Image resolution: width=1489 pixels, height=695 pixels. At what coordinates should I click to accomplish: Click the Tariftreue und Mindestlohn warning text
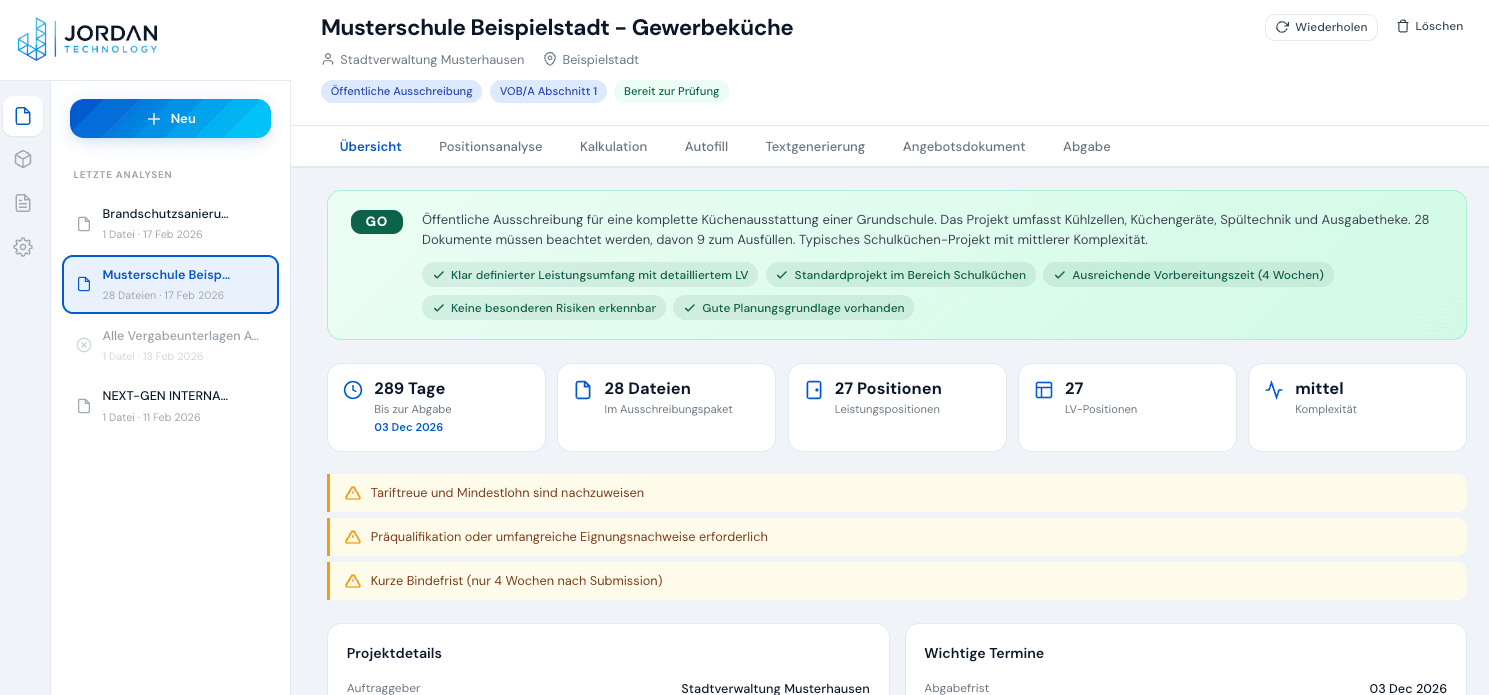pos(507,493)
